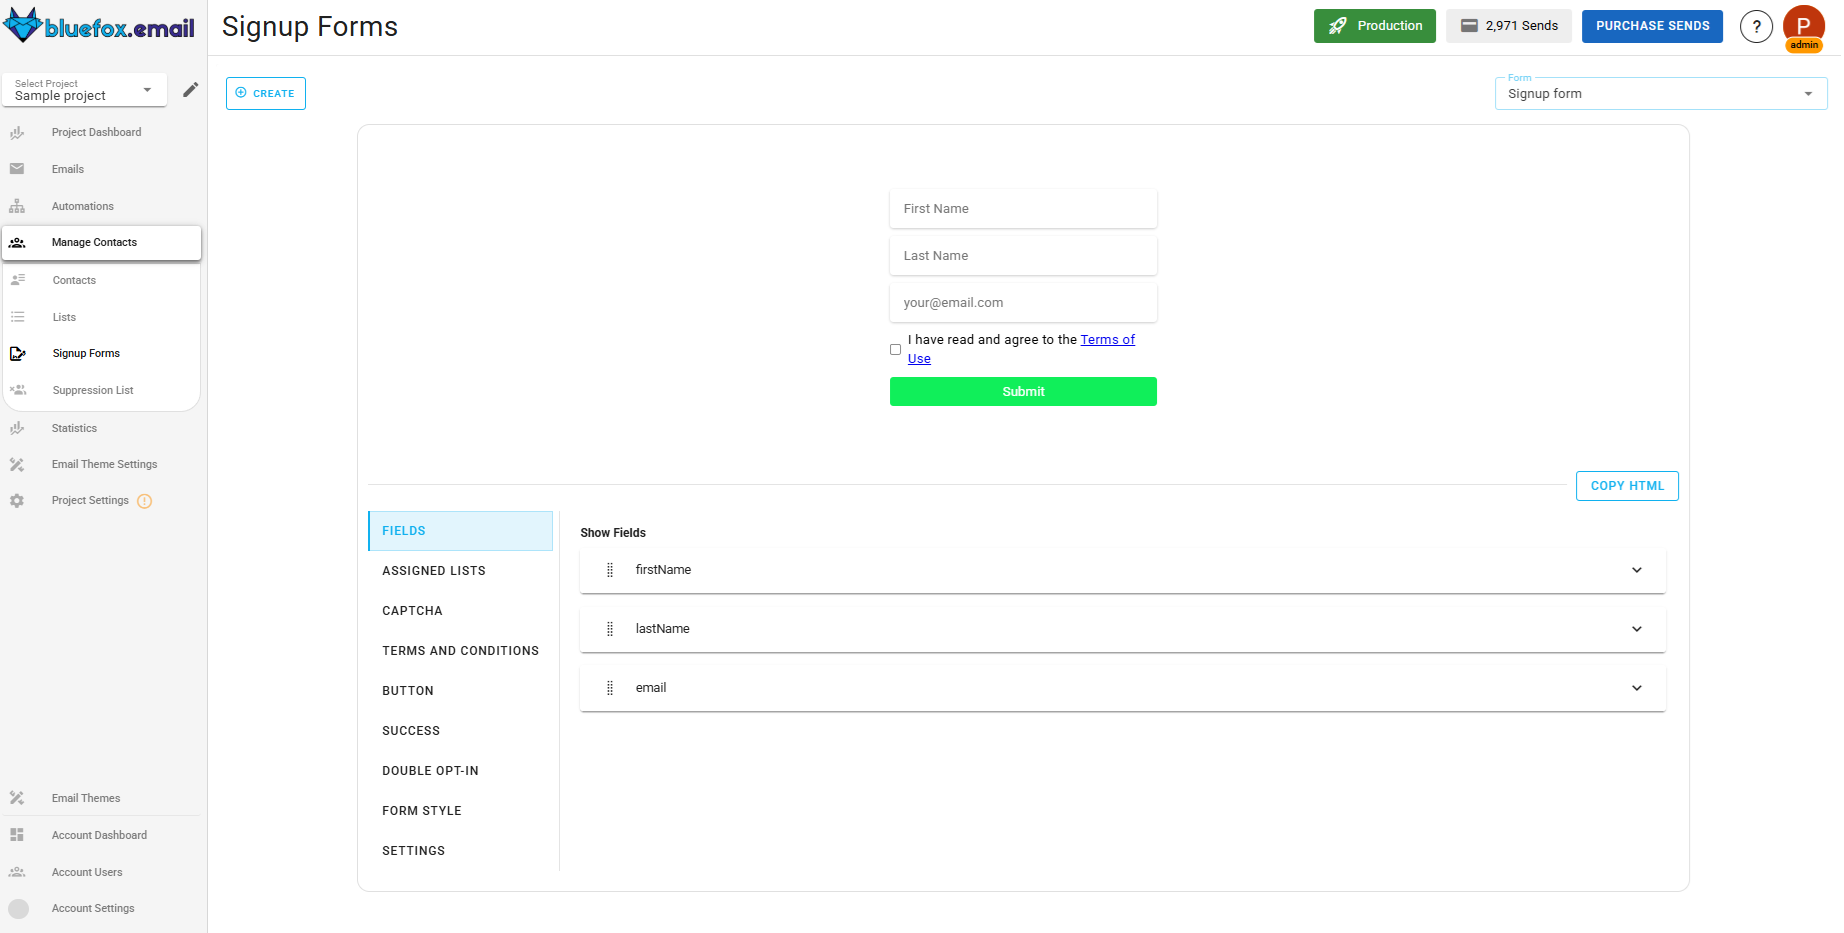Open the Automations section icon
The width and height of the screenshot is (1844, 933).
point(17,205)
